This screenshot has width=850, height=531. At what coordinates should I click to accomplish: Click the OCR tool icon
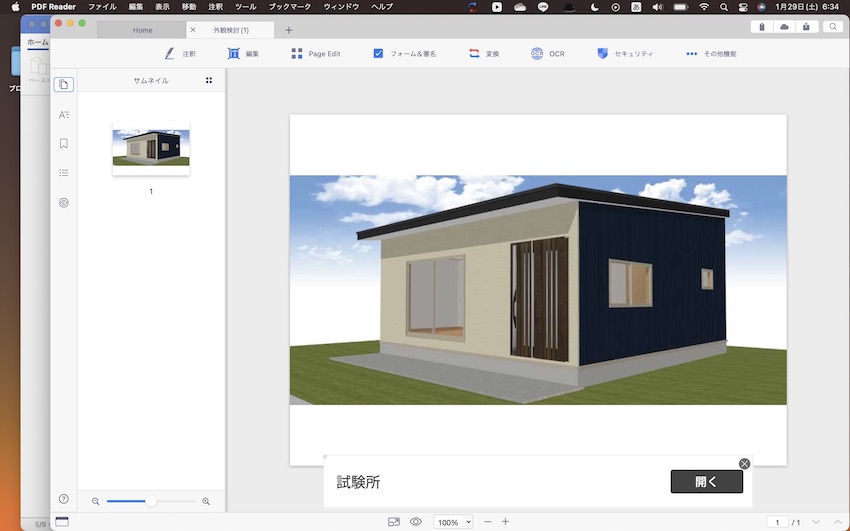538,53
